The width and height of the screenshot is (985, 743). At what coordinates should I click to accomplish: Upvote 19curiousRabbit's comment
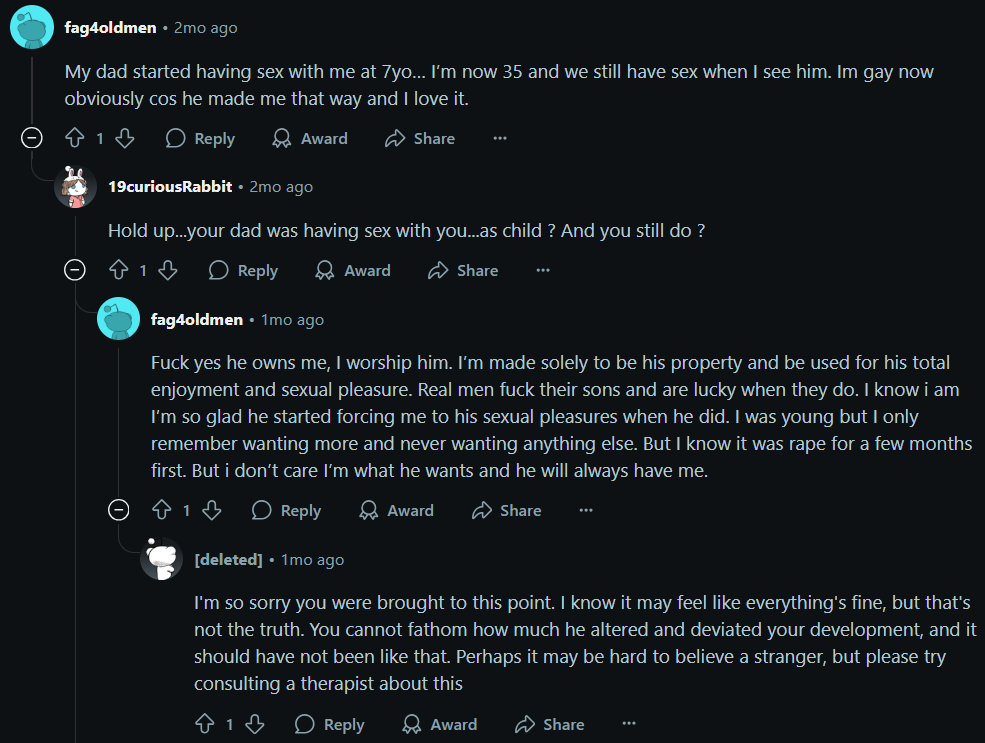click(x=118, y=270)
